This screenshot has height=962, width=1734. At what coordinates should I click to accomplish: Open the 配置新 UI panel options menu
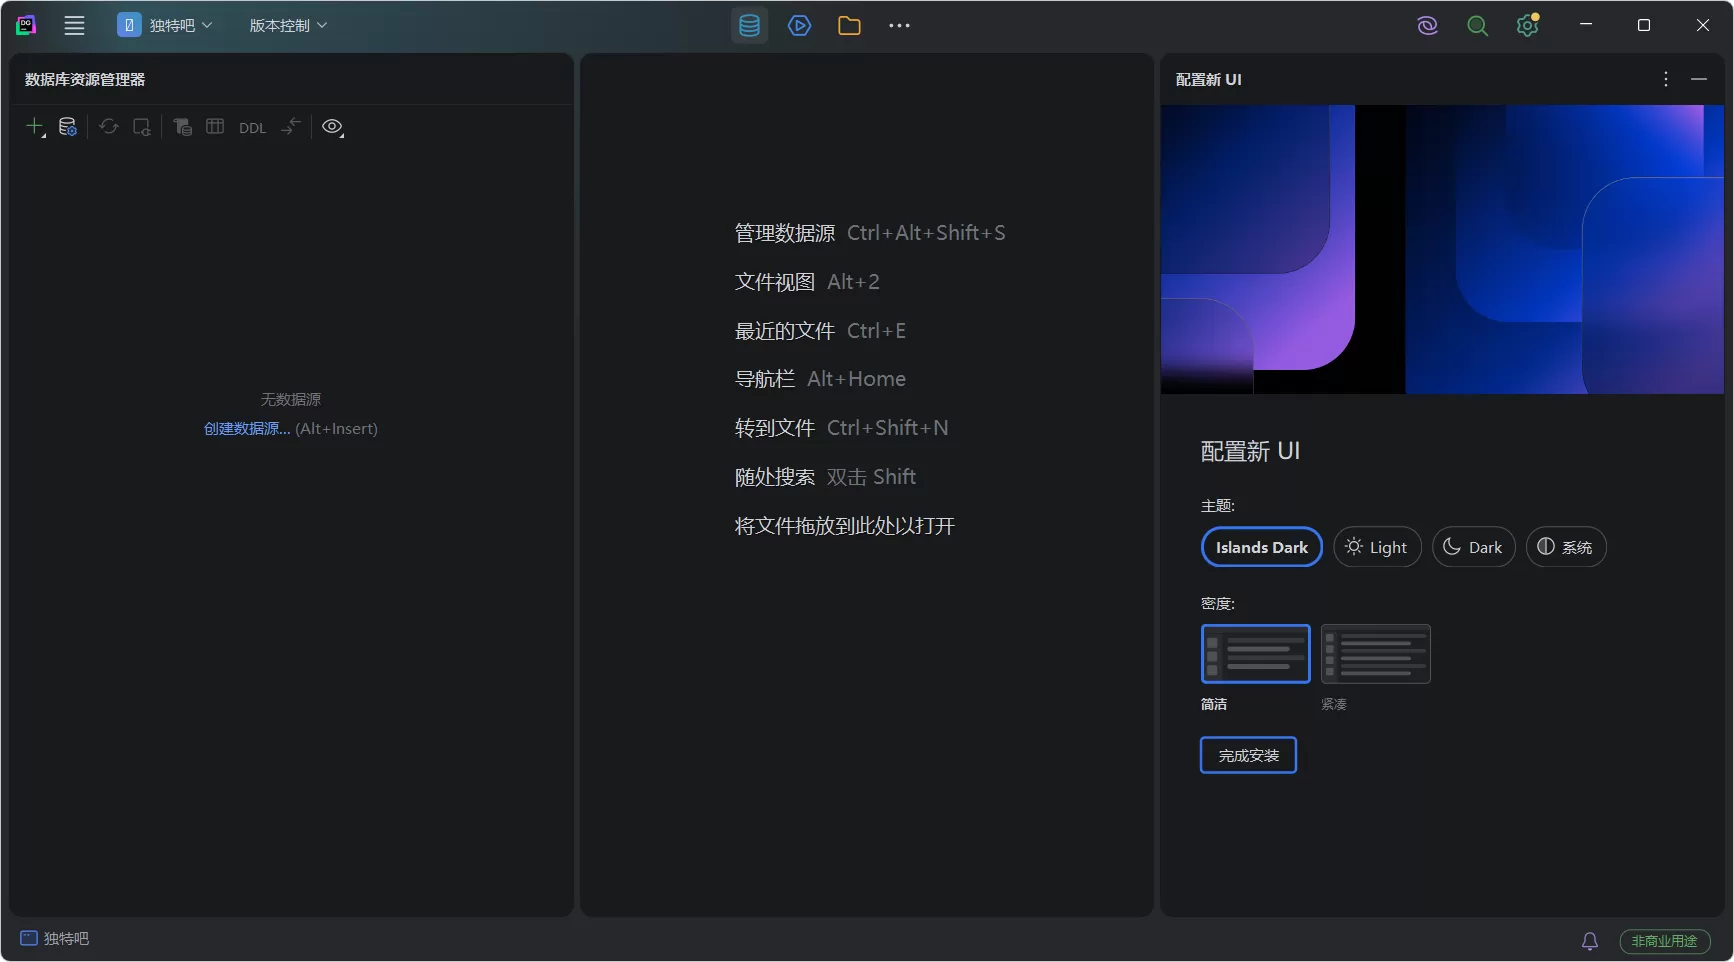(1665, 79)
